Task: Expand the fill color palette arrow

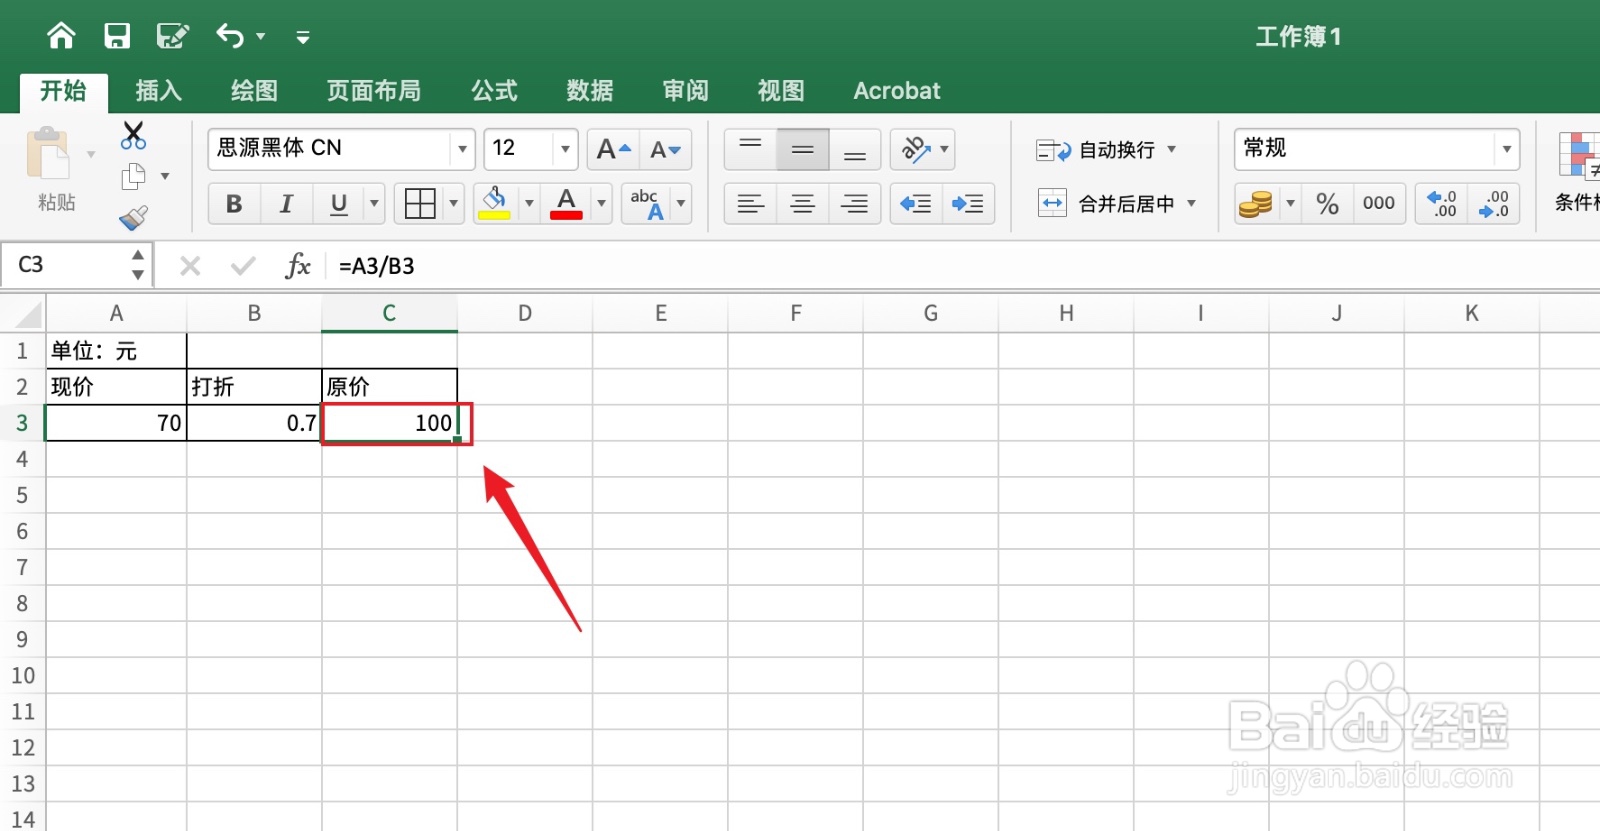Action: coord(529,204)
